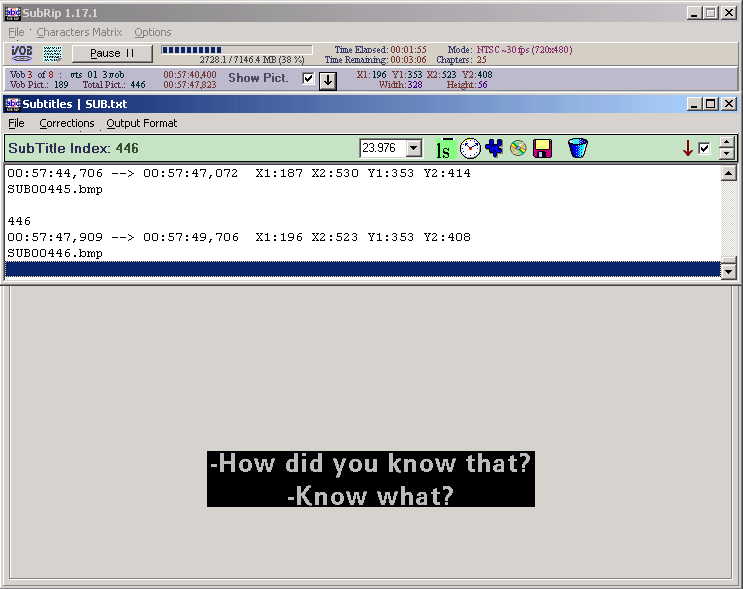Click the red down arrow icon
743x589 pixels.
[687, 149]
